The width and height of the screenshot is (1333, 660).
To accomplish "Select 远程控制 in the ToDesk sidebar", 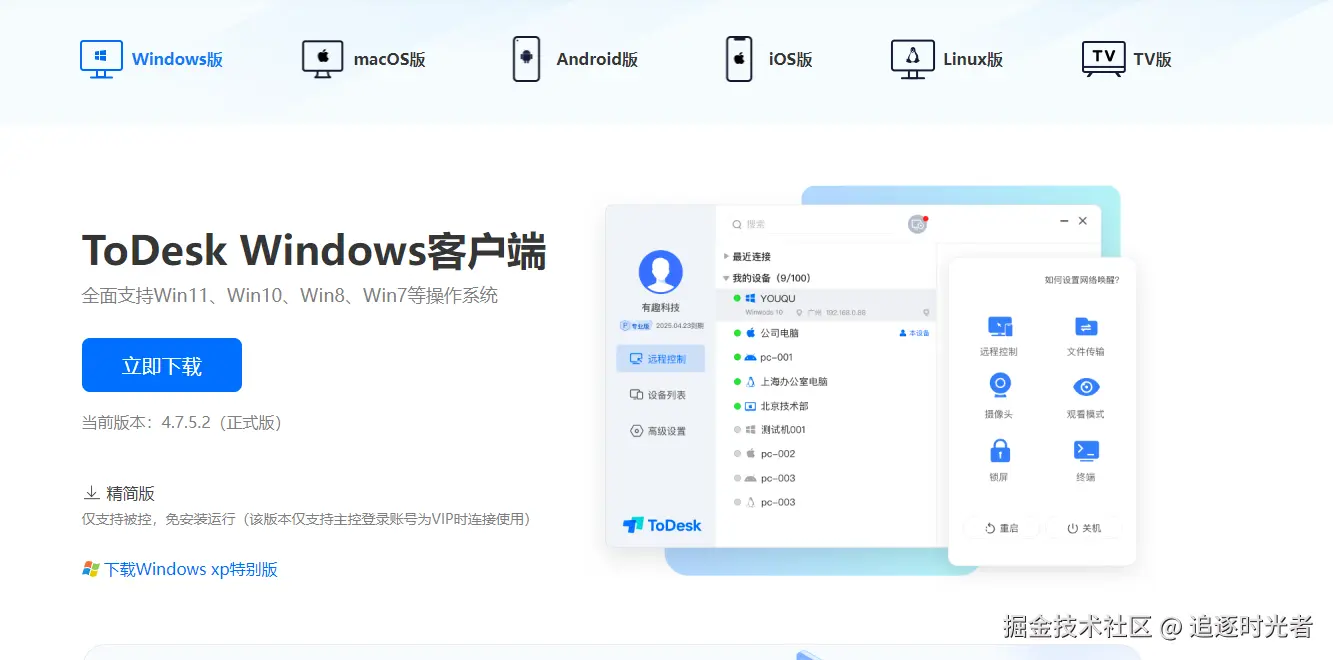I will tap(661, 358).
